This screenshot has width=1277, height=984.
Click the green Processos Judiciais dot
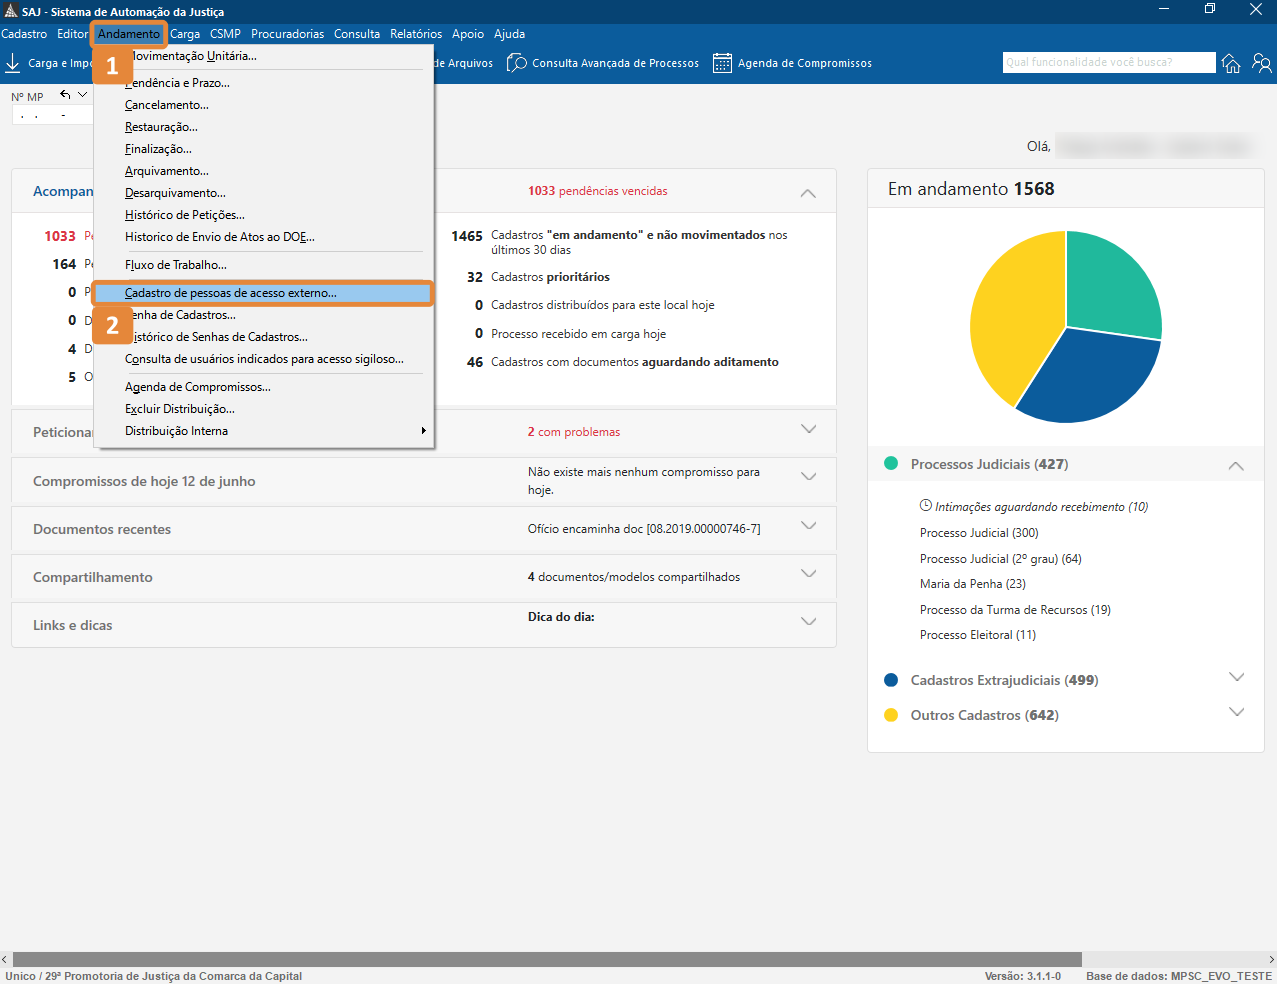click(x=891, y=464)
